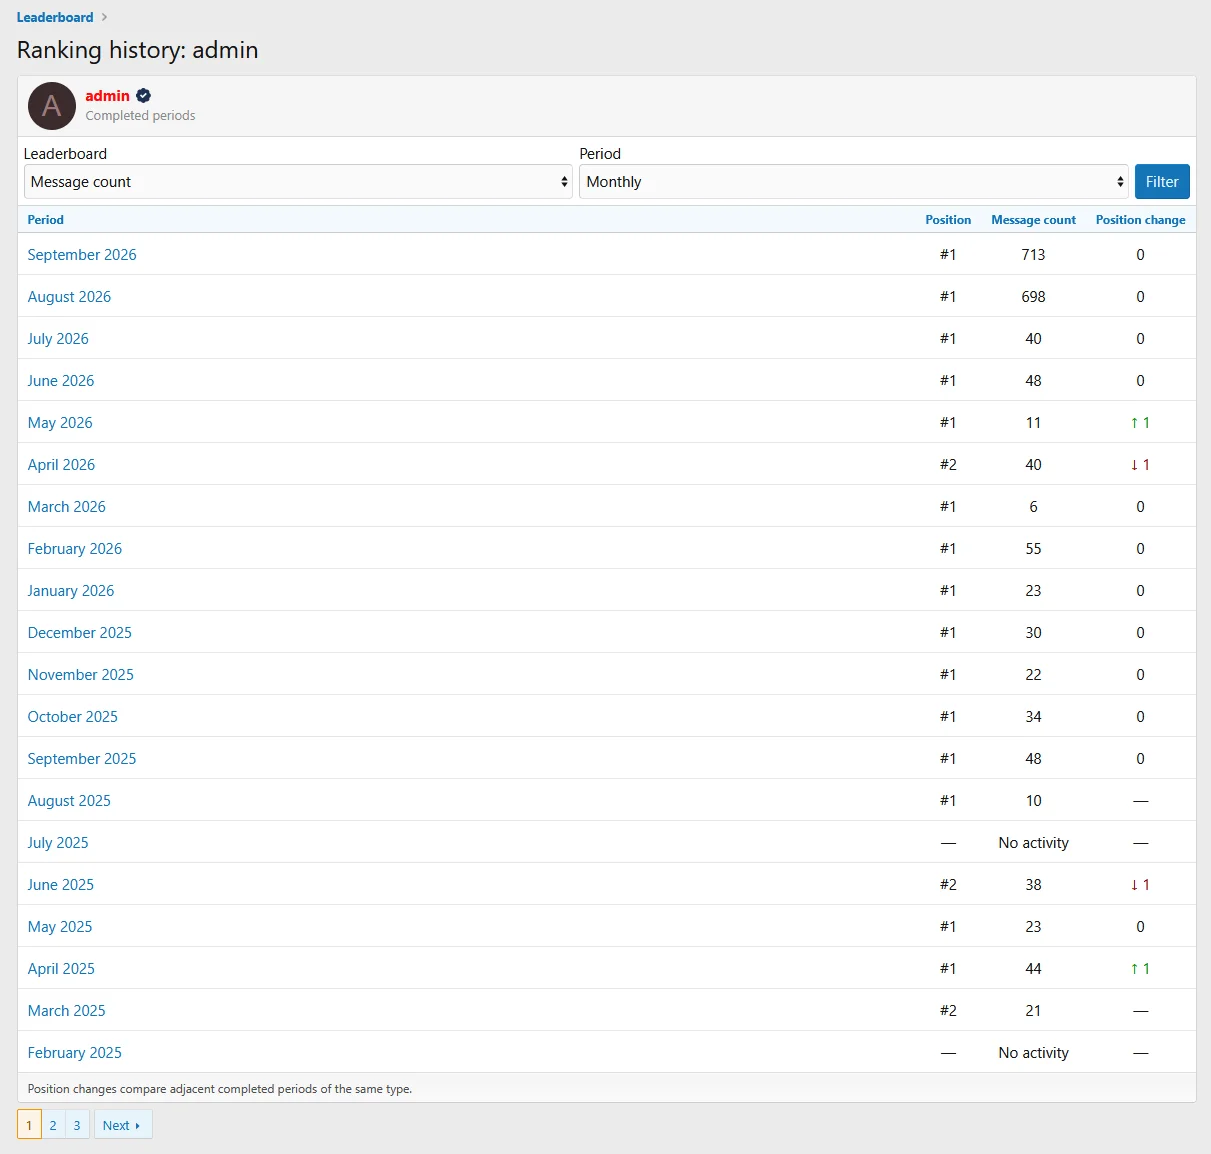Viewport: 1211px width, 1154px height.
Task: Select current page 1 in pagination
Action: click(x=29, y=1125)
